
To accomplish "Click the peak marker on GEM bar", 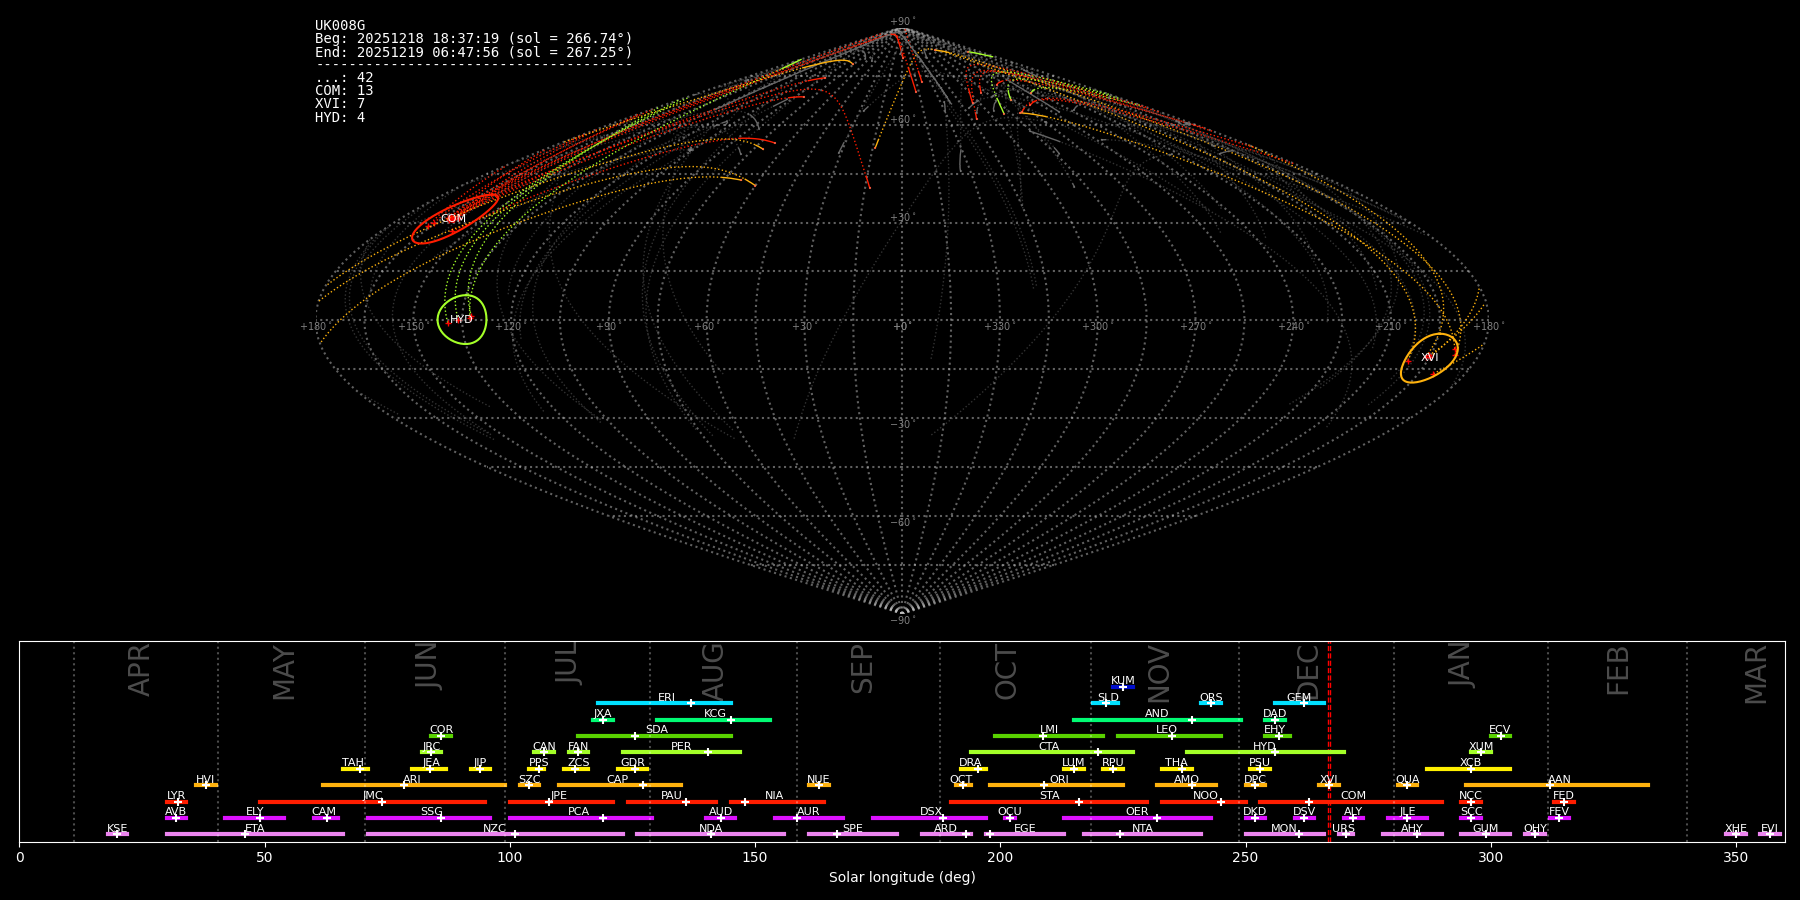I will [1303, 703].
